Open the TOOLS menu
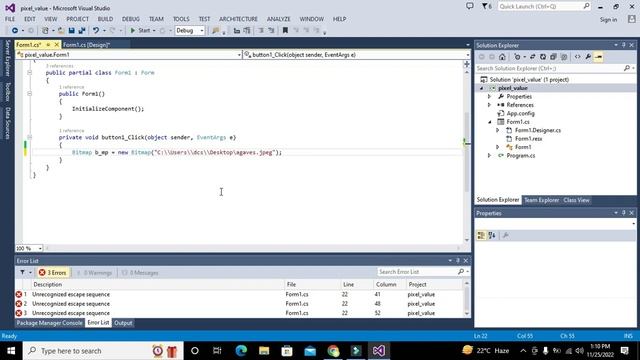640x360 pixels. [181, 19]
